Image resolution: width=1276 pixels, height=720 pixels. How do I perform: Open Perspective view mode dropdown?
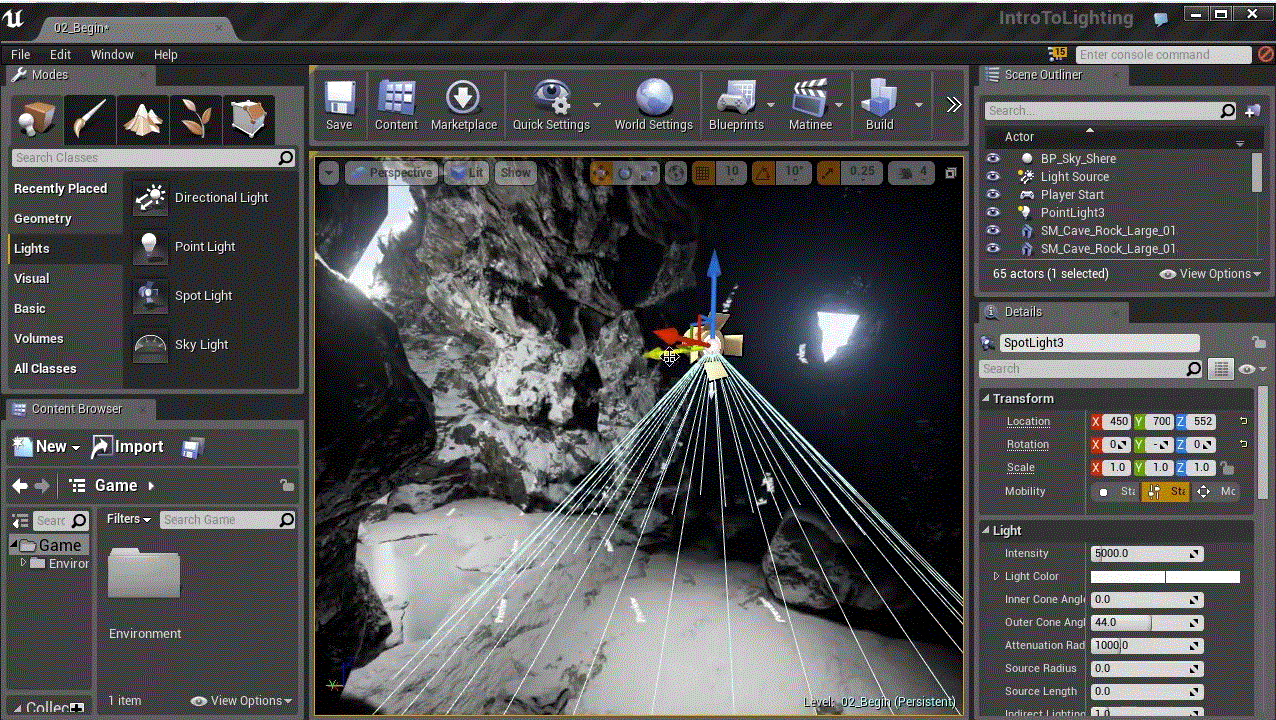[391, 173]
